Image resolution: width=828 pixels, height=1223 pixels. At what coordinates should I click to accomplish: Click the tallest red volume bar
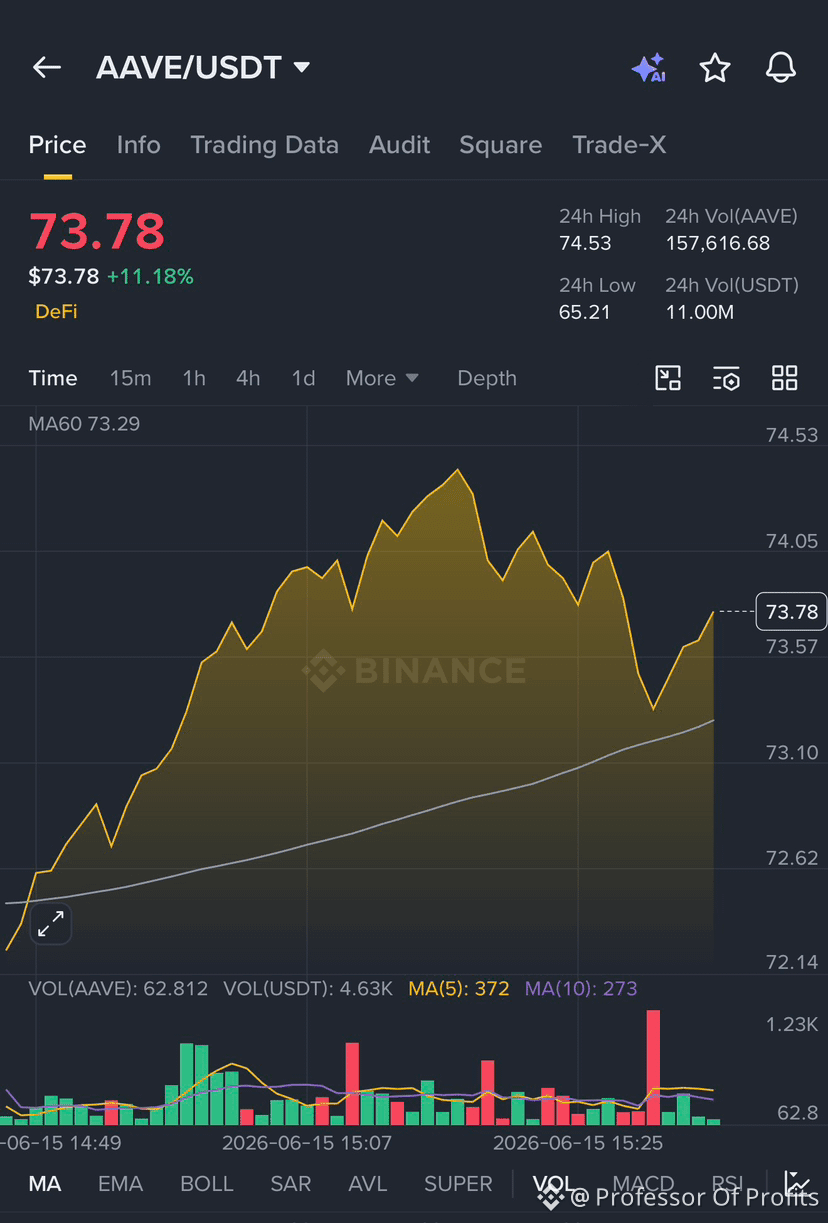[653, 1067]
